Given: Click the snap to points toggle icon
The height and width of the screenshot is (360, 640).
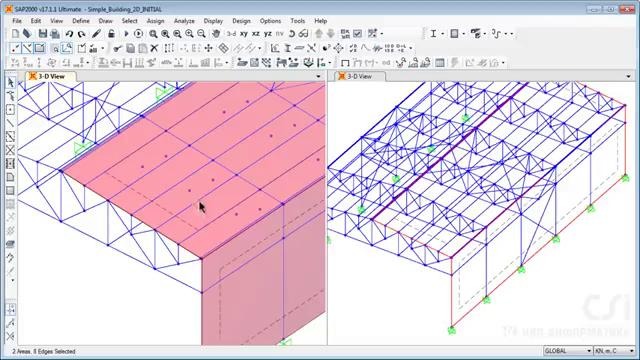Looking at the screenshot, I should tap(11, 309).
